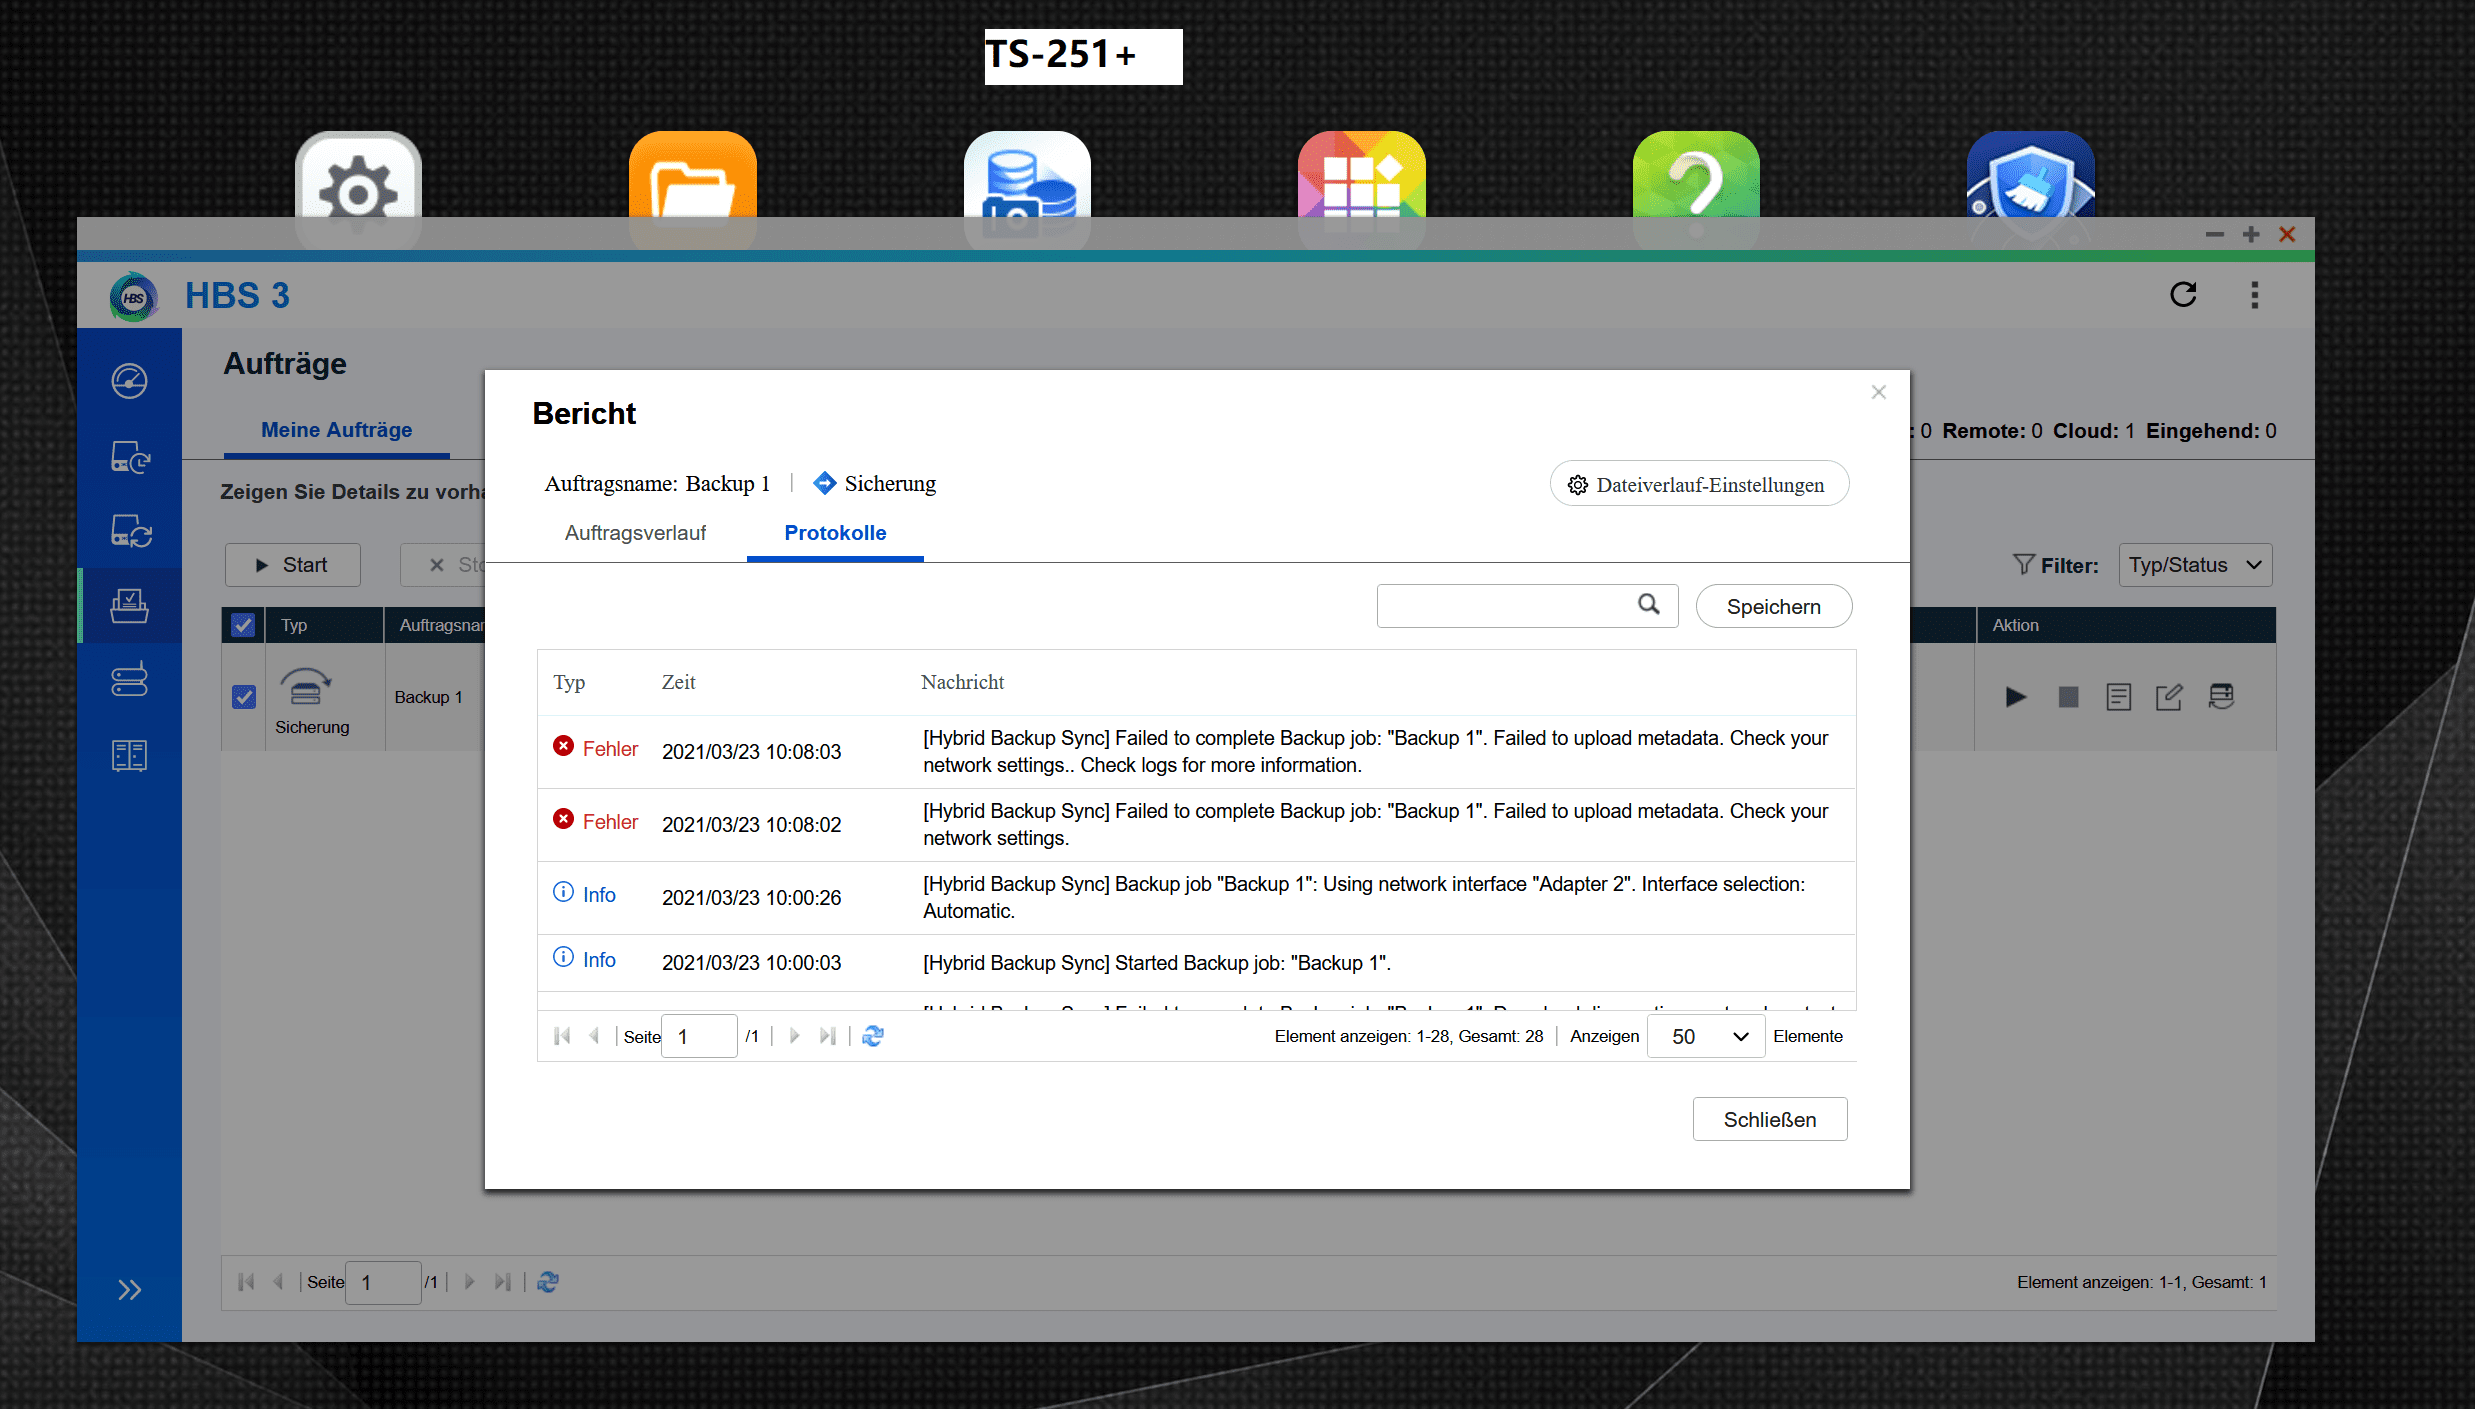Select the Meine Aufträge tab
2475x1409 pixels.
point(336,430)
